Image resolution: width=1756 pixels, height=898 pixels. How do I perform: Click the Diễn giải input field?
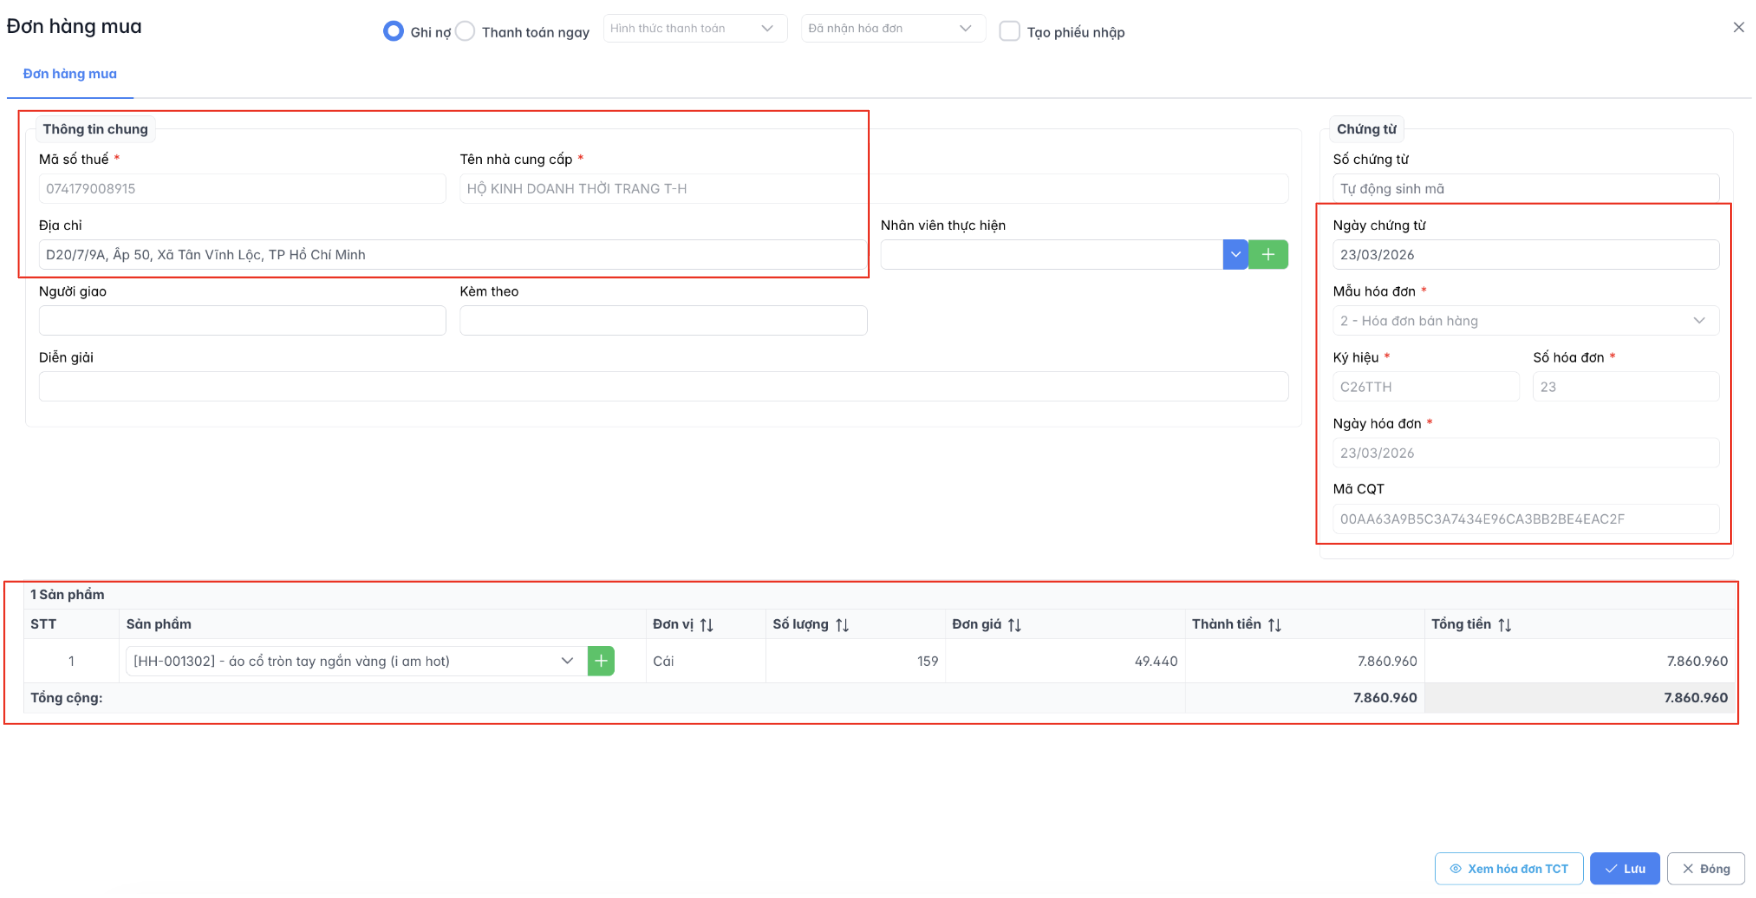[662, 387]
